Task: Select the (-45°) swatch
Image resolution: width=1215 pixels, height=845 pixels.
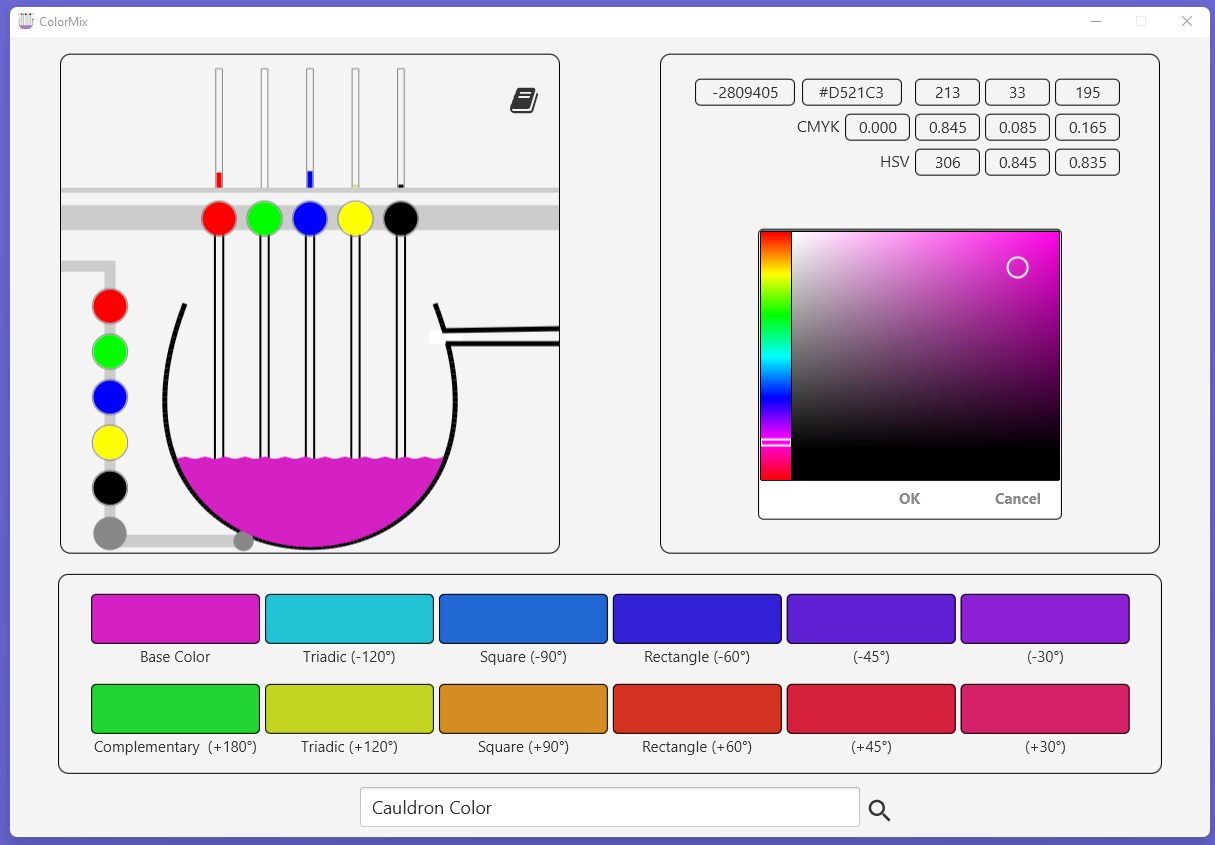Action: [871, 619]
